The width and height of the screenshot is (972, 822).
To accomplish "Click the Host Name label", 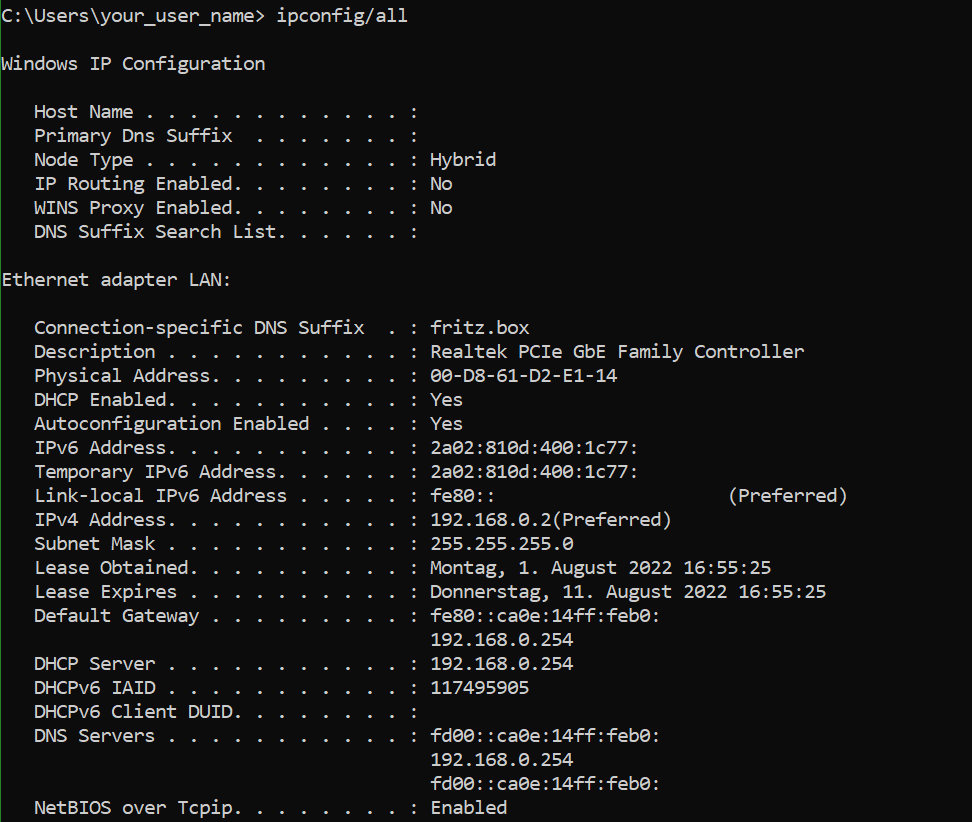I will click(x=84, y=112).
